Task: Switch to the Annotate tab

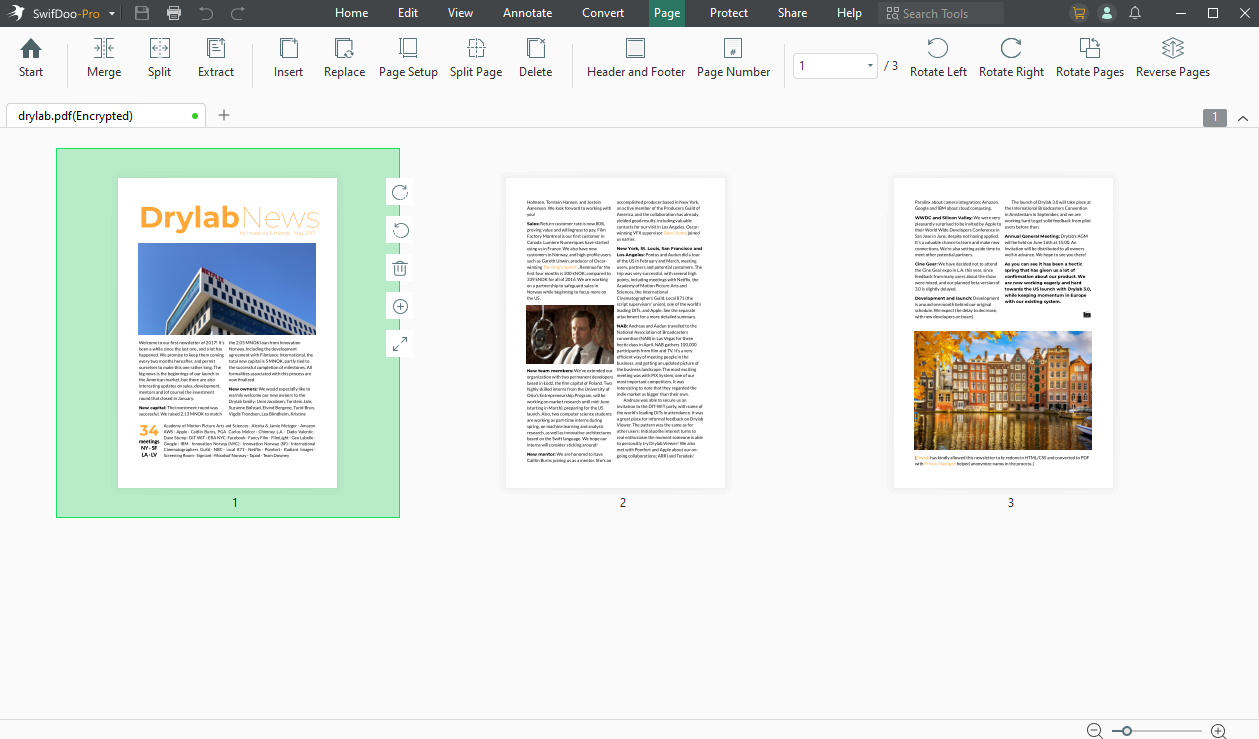Action: (x=528, y=13)
